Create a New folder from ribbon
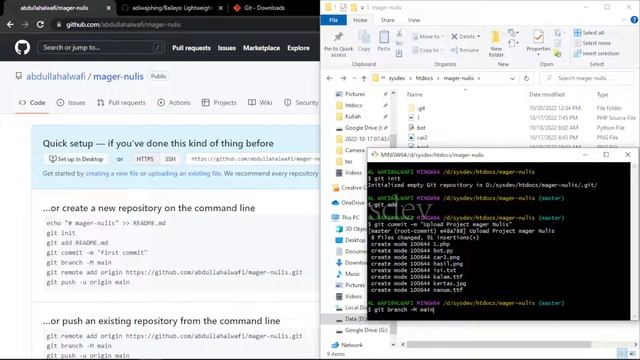The height and width of the screenshot is (360, 640). (x=496, y=44)
